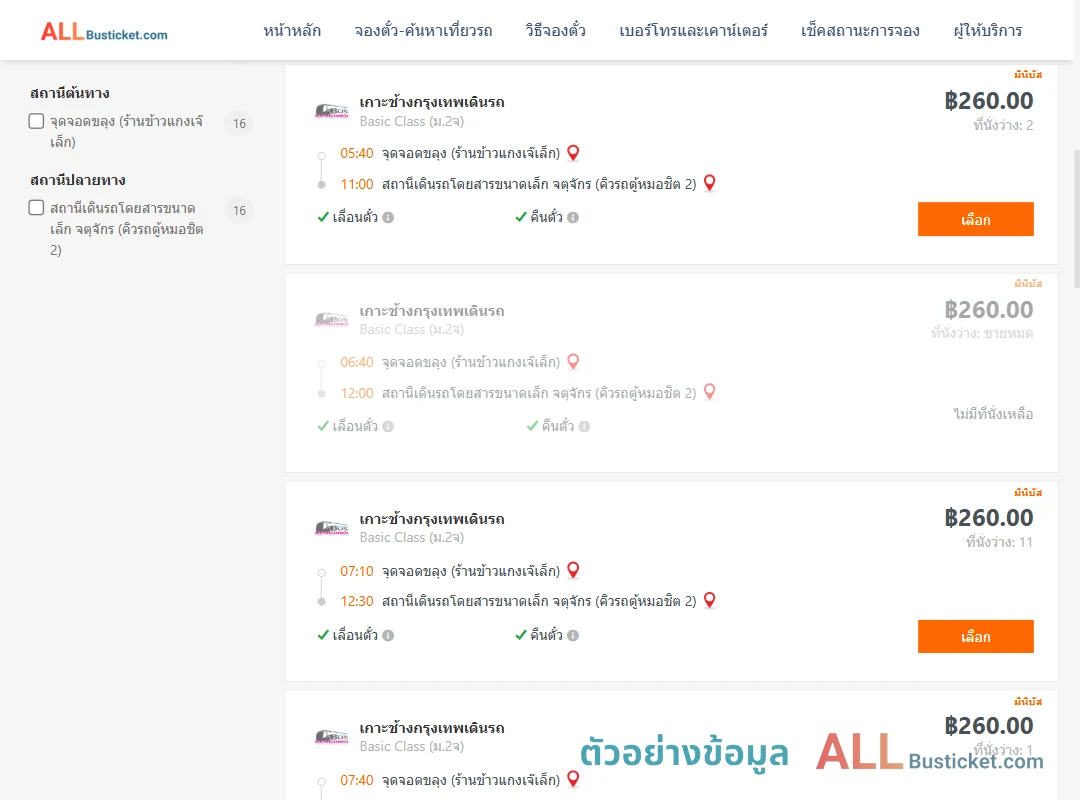Screen dimensions: 1080x800
Task: Click count badge 16 beside origin station
Action: [239, 123]
